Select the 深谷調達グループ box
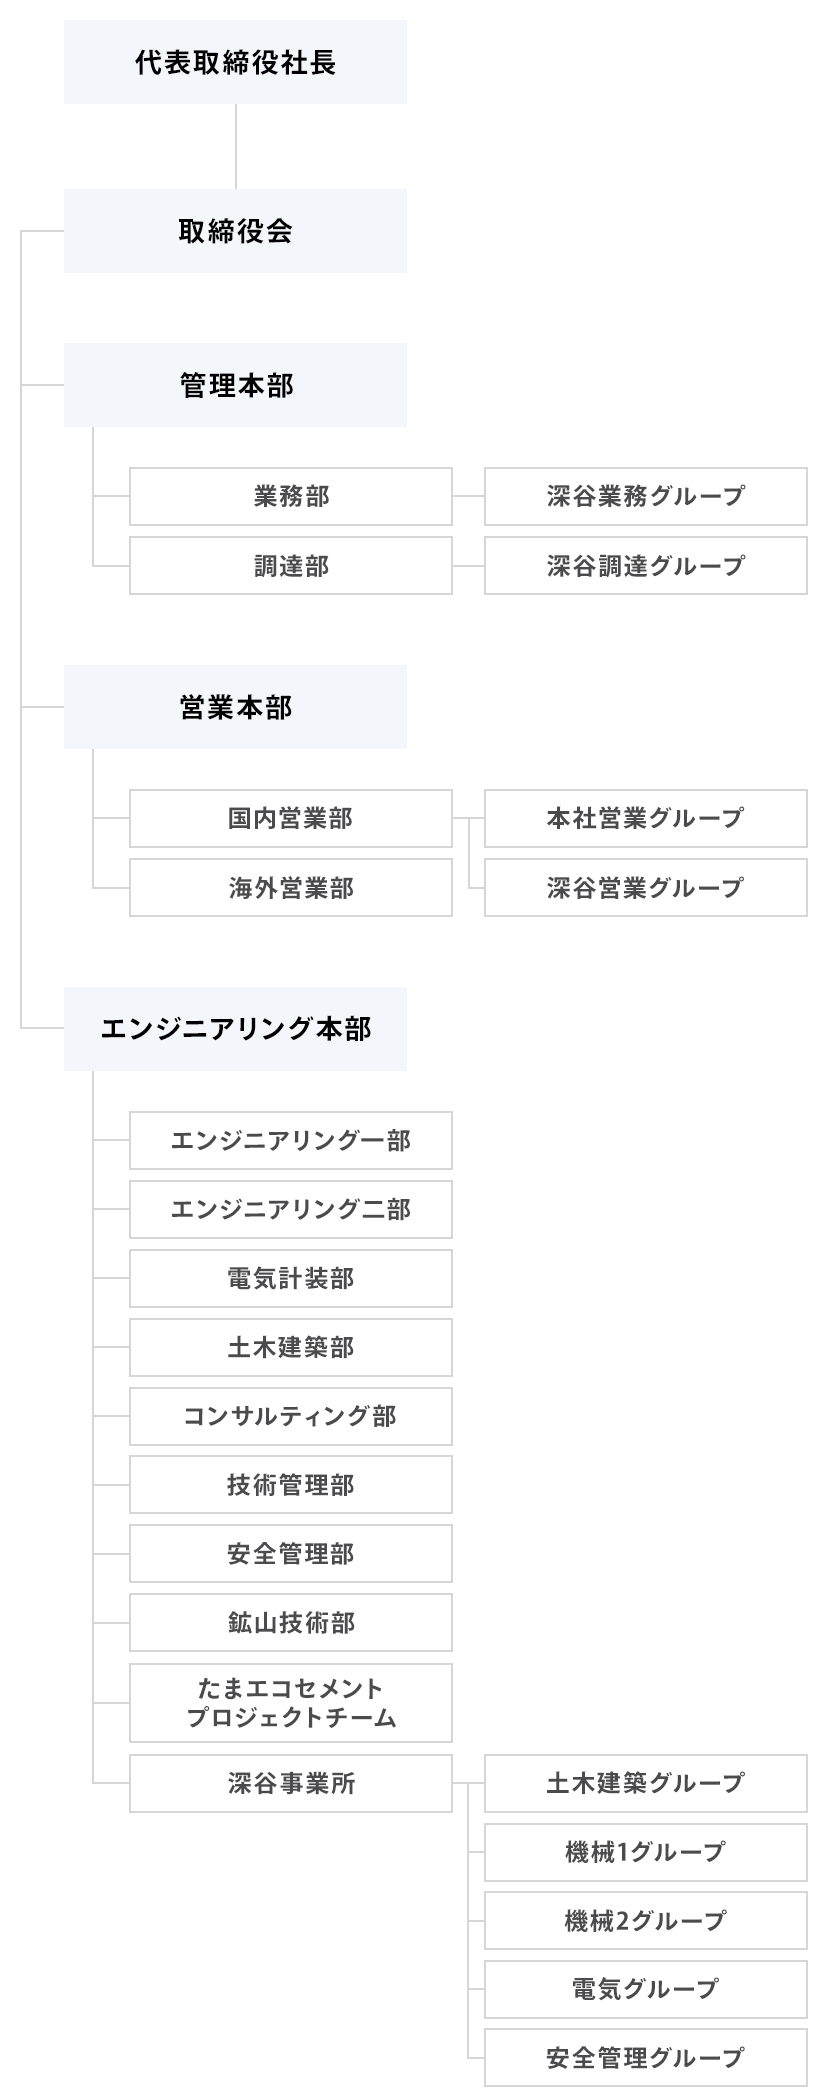 pos(645,566)
